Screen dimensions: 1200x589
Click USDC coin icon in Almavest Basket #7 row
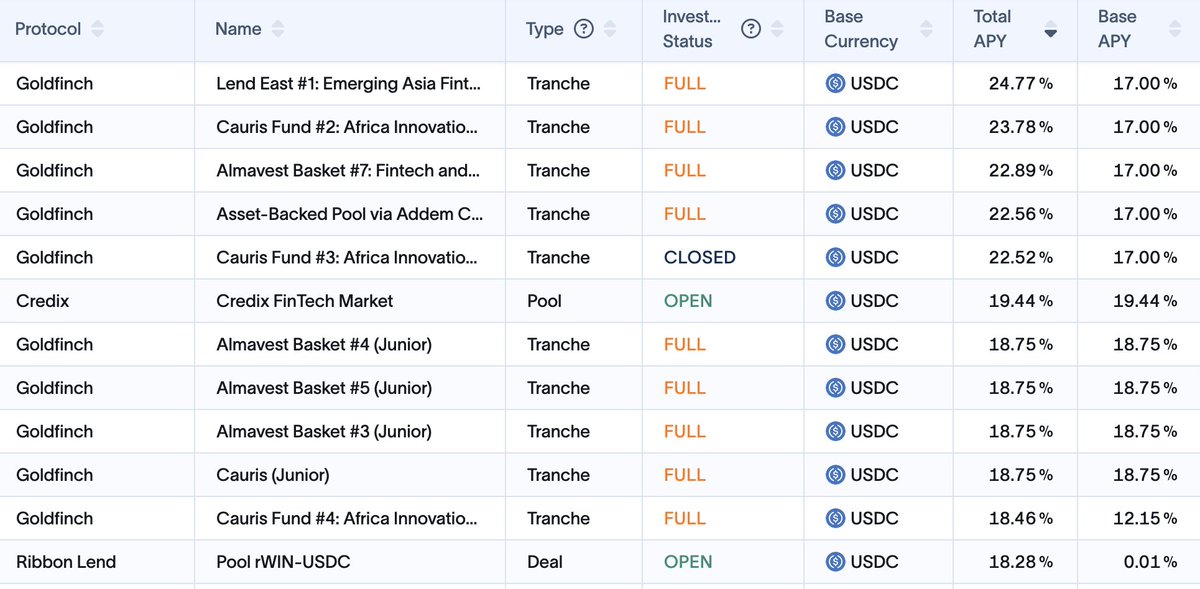coord(835,171)
